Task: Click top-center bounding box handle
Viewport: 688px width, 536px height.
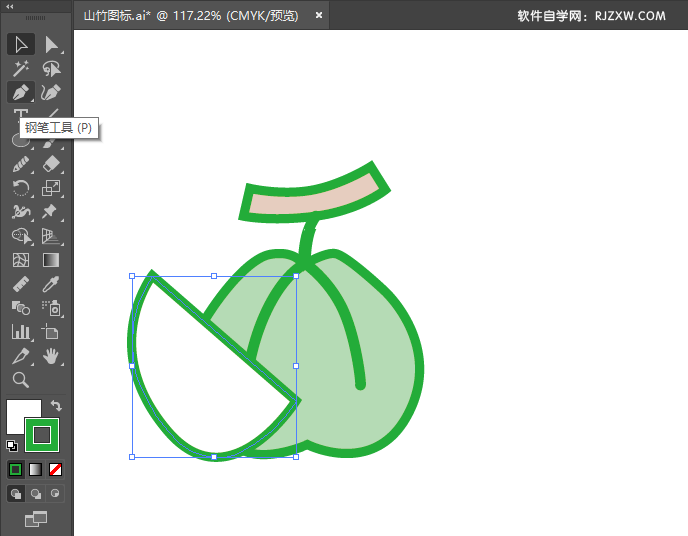Action: (x=214, y=276)
